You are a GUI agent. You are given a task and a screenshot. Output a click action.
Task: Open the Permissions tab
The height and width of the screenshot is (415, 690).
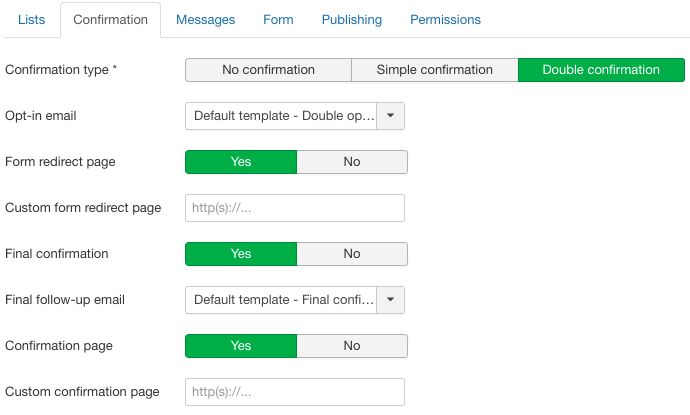(x=445, y=19)
